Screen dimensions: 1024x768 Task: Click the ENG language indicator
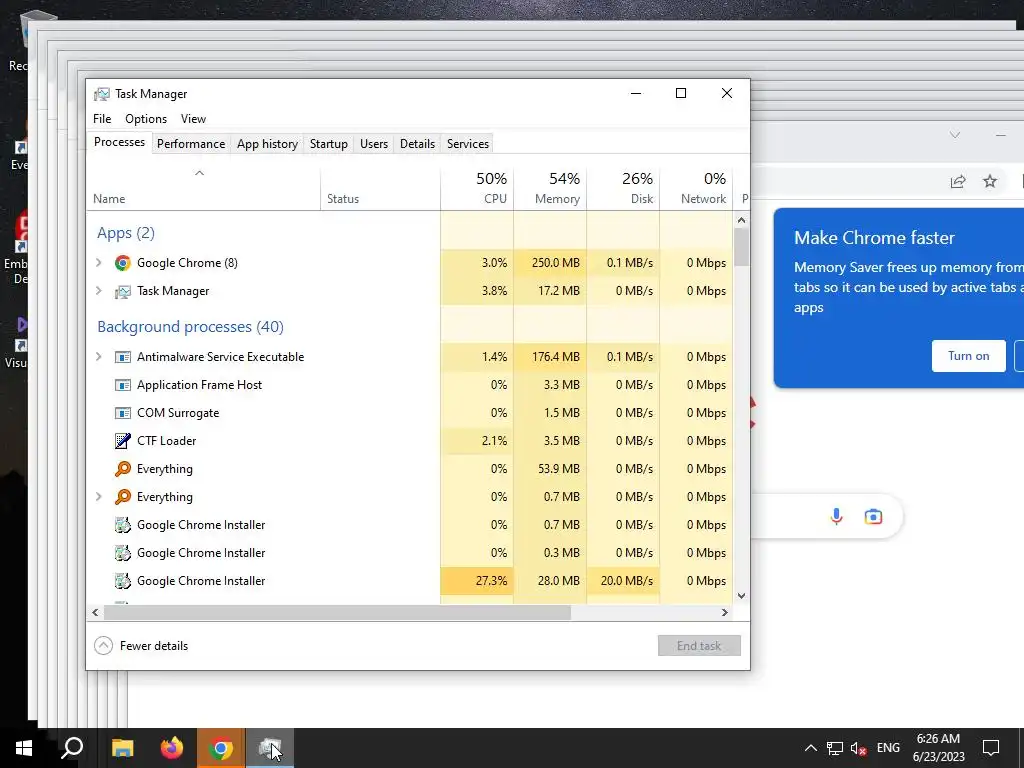888,748
